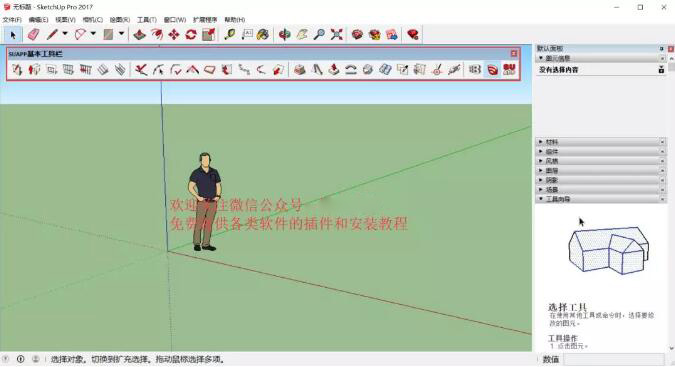675x367 pixels.
Task: Click the SUAPP blue twin-panel mirror icon
Action: 385,69
